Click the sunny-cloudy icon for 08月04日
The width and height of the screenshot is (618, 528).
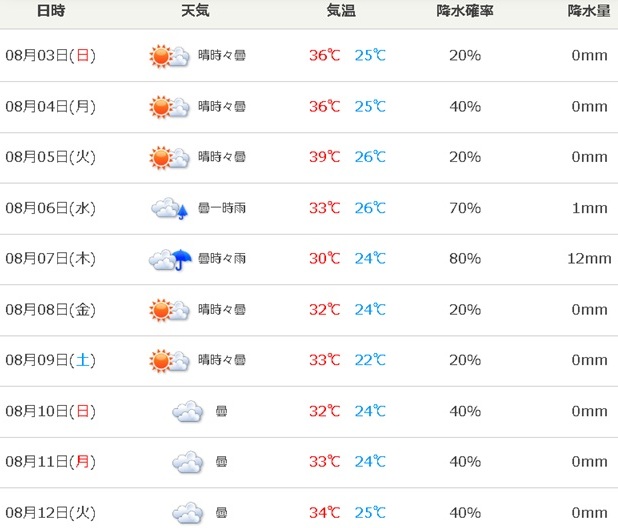[x=169, y=107]
